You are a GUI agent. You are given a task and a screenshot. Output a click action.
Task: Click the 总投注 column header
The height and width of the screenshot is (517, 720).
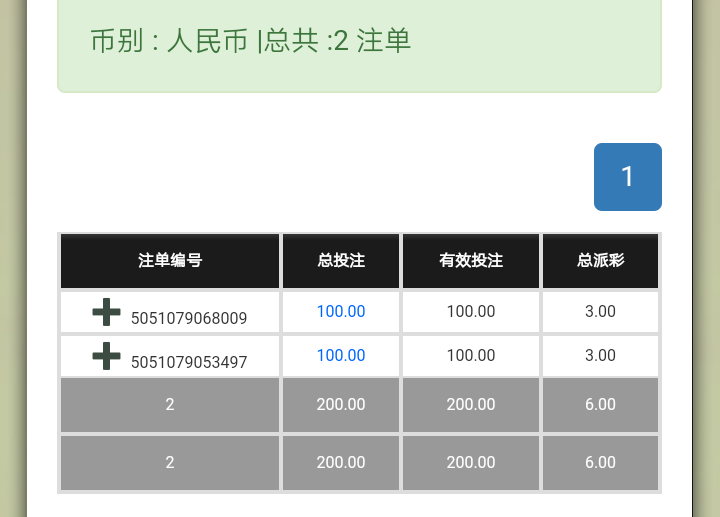341,261
